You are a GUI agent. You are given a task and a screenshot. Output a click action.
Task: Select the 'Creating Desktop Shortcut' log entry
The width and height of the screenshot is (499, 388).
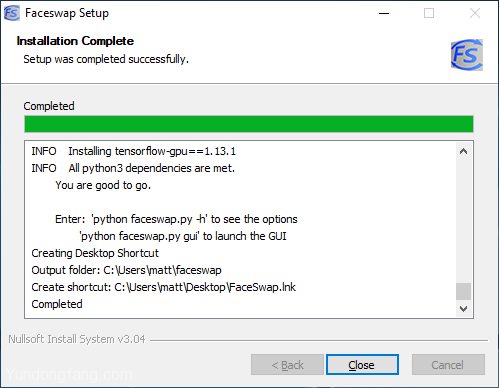95,253
